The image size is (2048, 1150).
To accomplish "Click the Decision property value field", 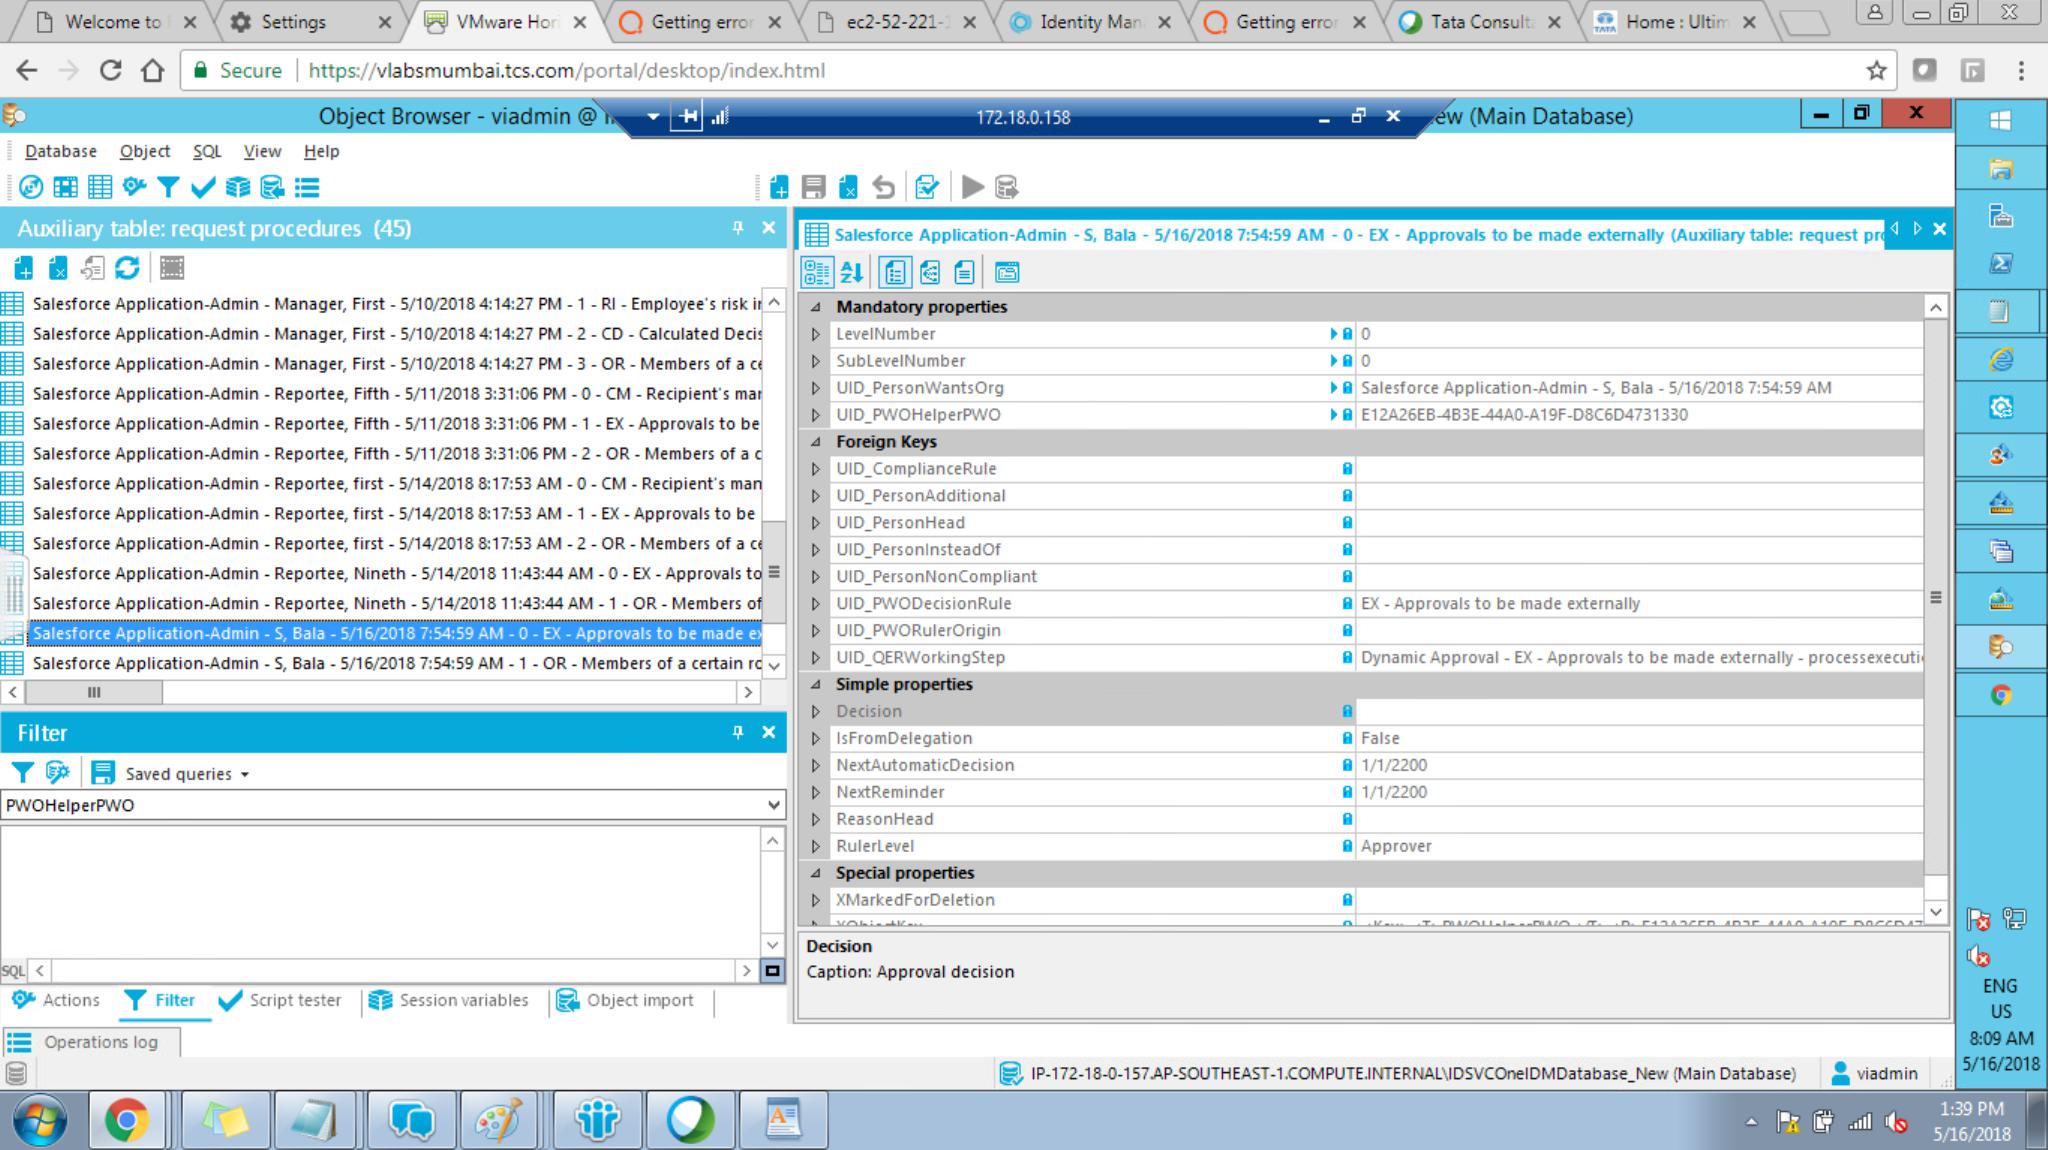I will (1638, 711).
